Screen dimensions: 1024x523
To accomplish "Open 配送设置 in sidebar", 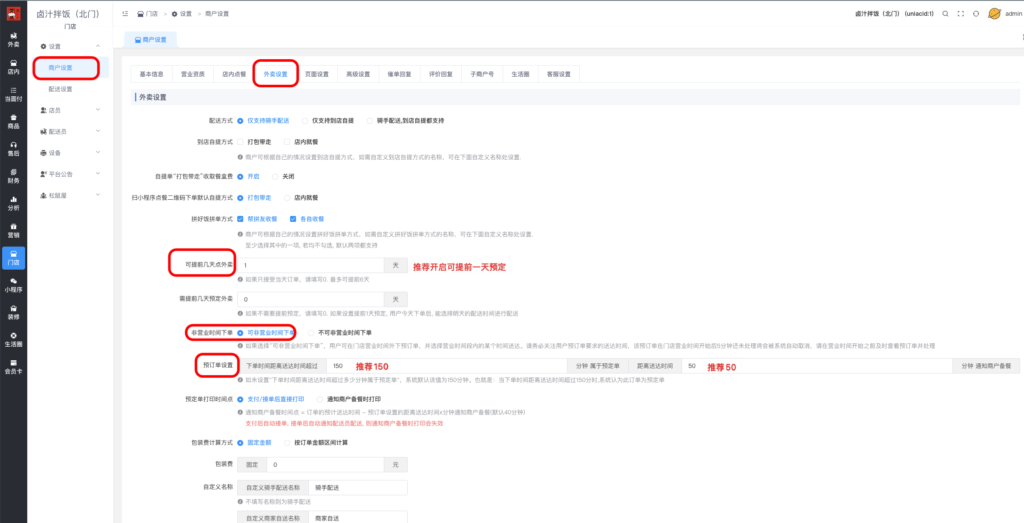I will [x=61, y=89].
